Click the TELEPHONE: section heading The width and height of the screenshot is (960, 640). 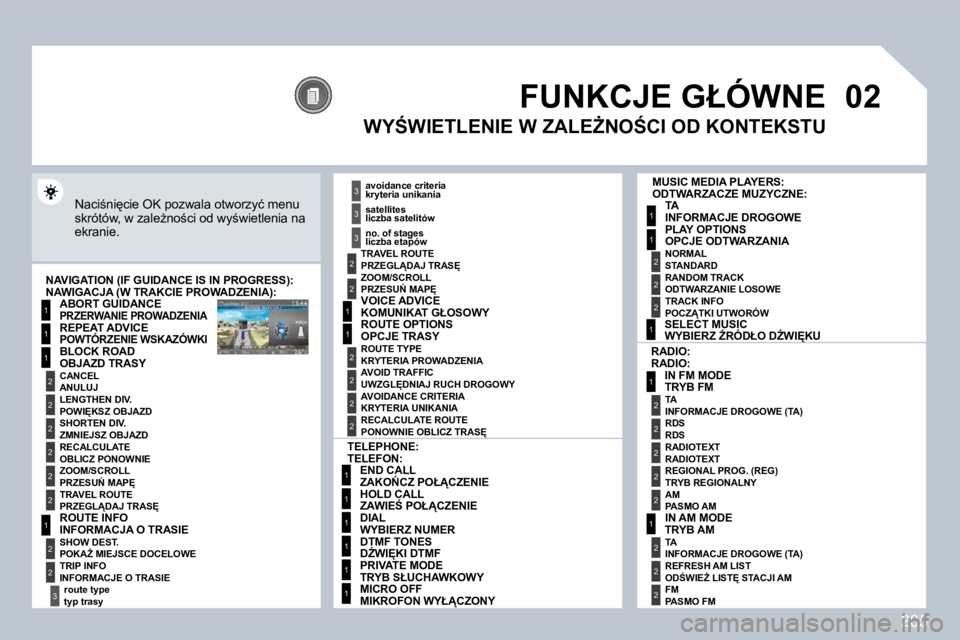point(383,446)
